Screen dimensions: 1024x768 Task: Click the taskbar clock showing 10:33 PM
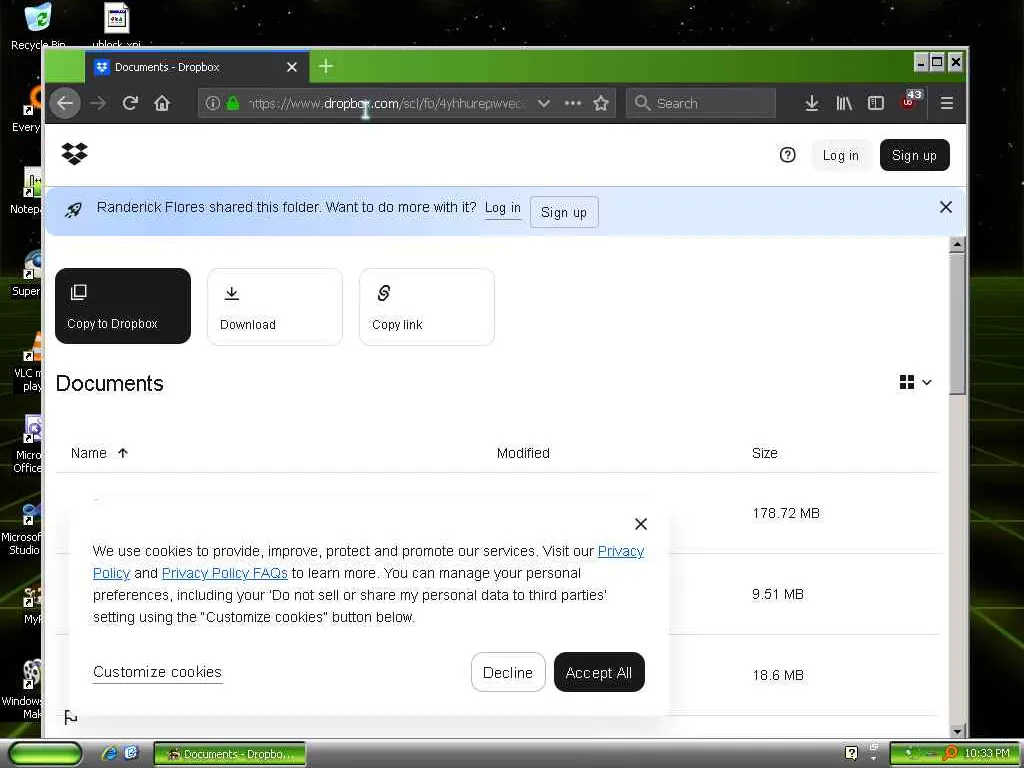(x=986, y=754)
